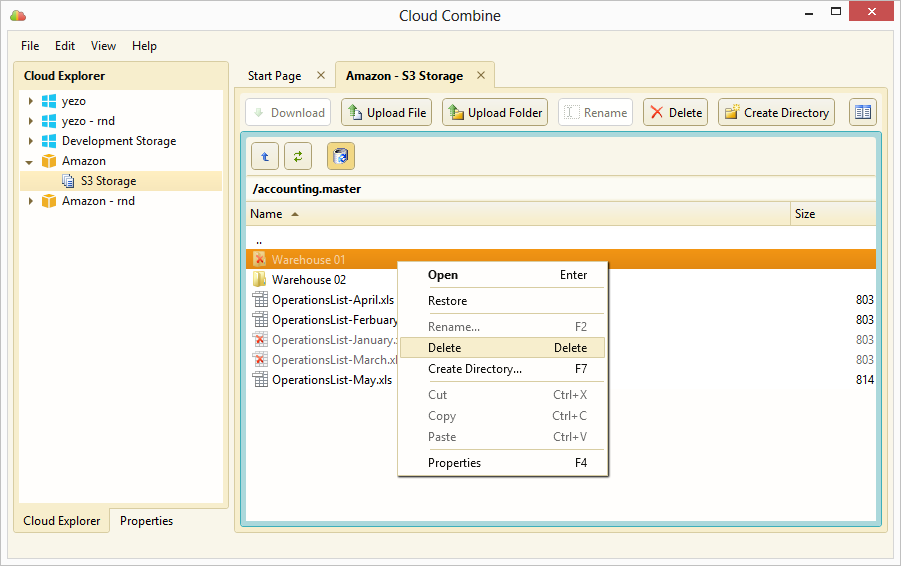This screenshot has height=566, width=901.
Task: Expand the Amazon - rnd tree node
Action: coord(30,201)
